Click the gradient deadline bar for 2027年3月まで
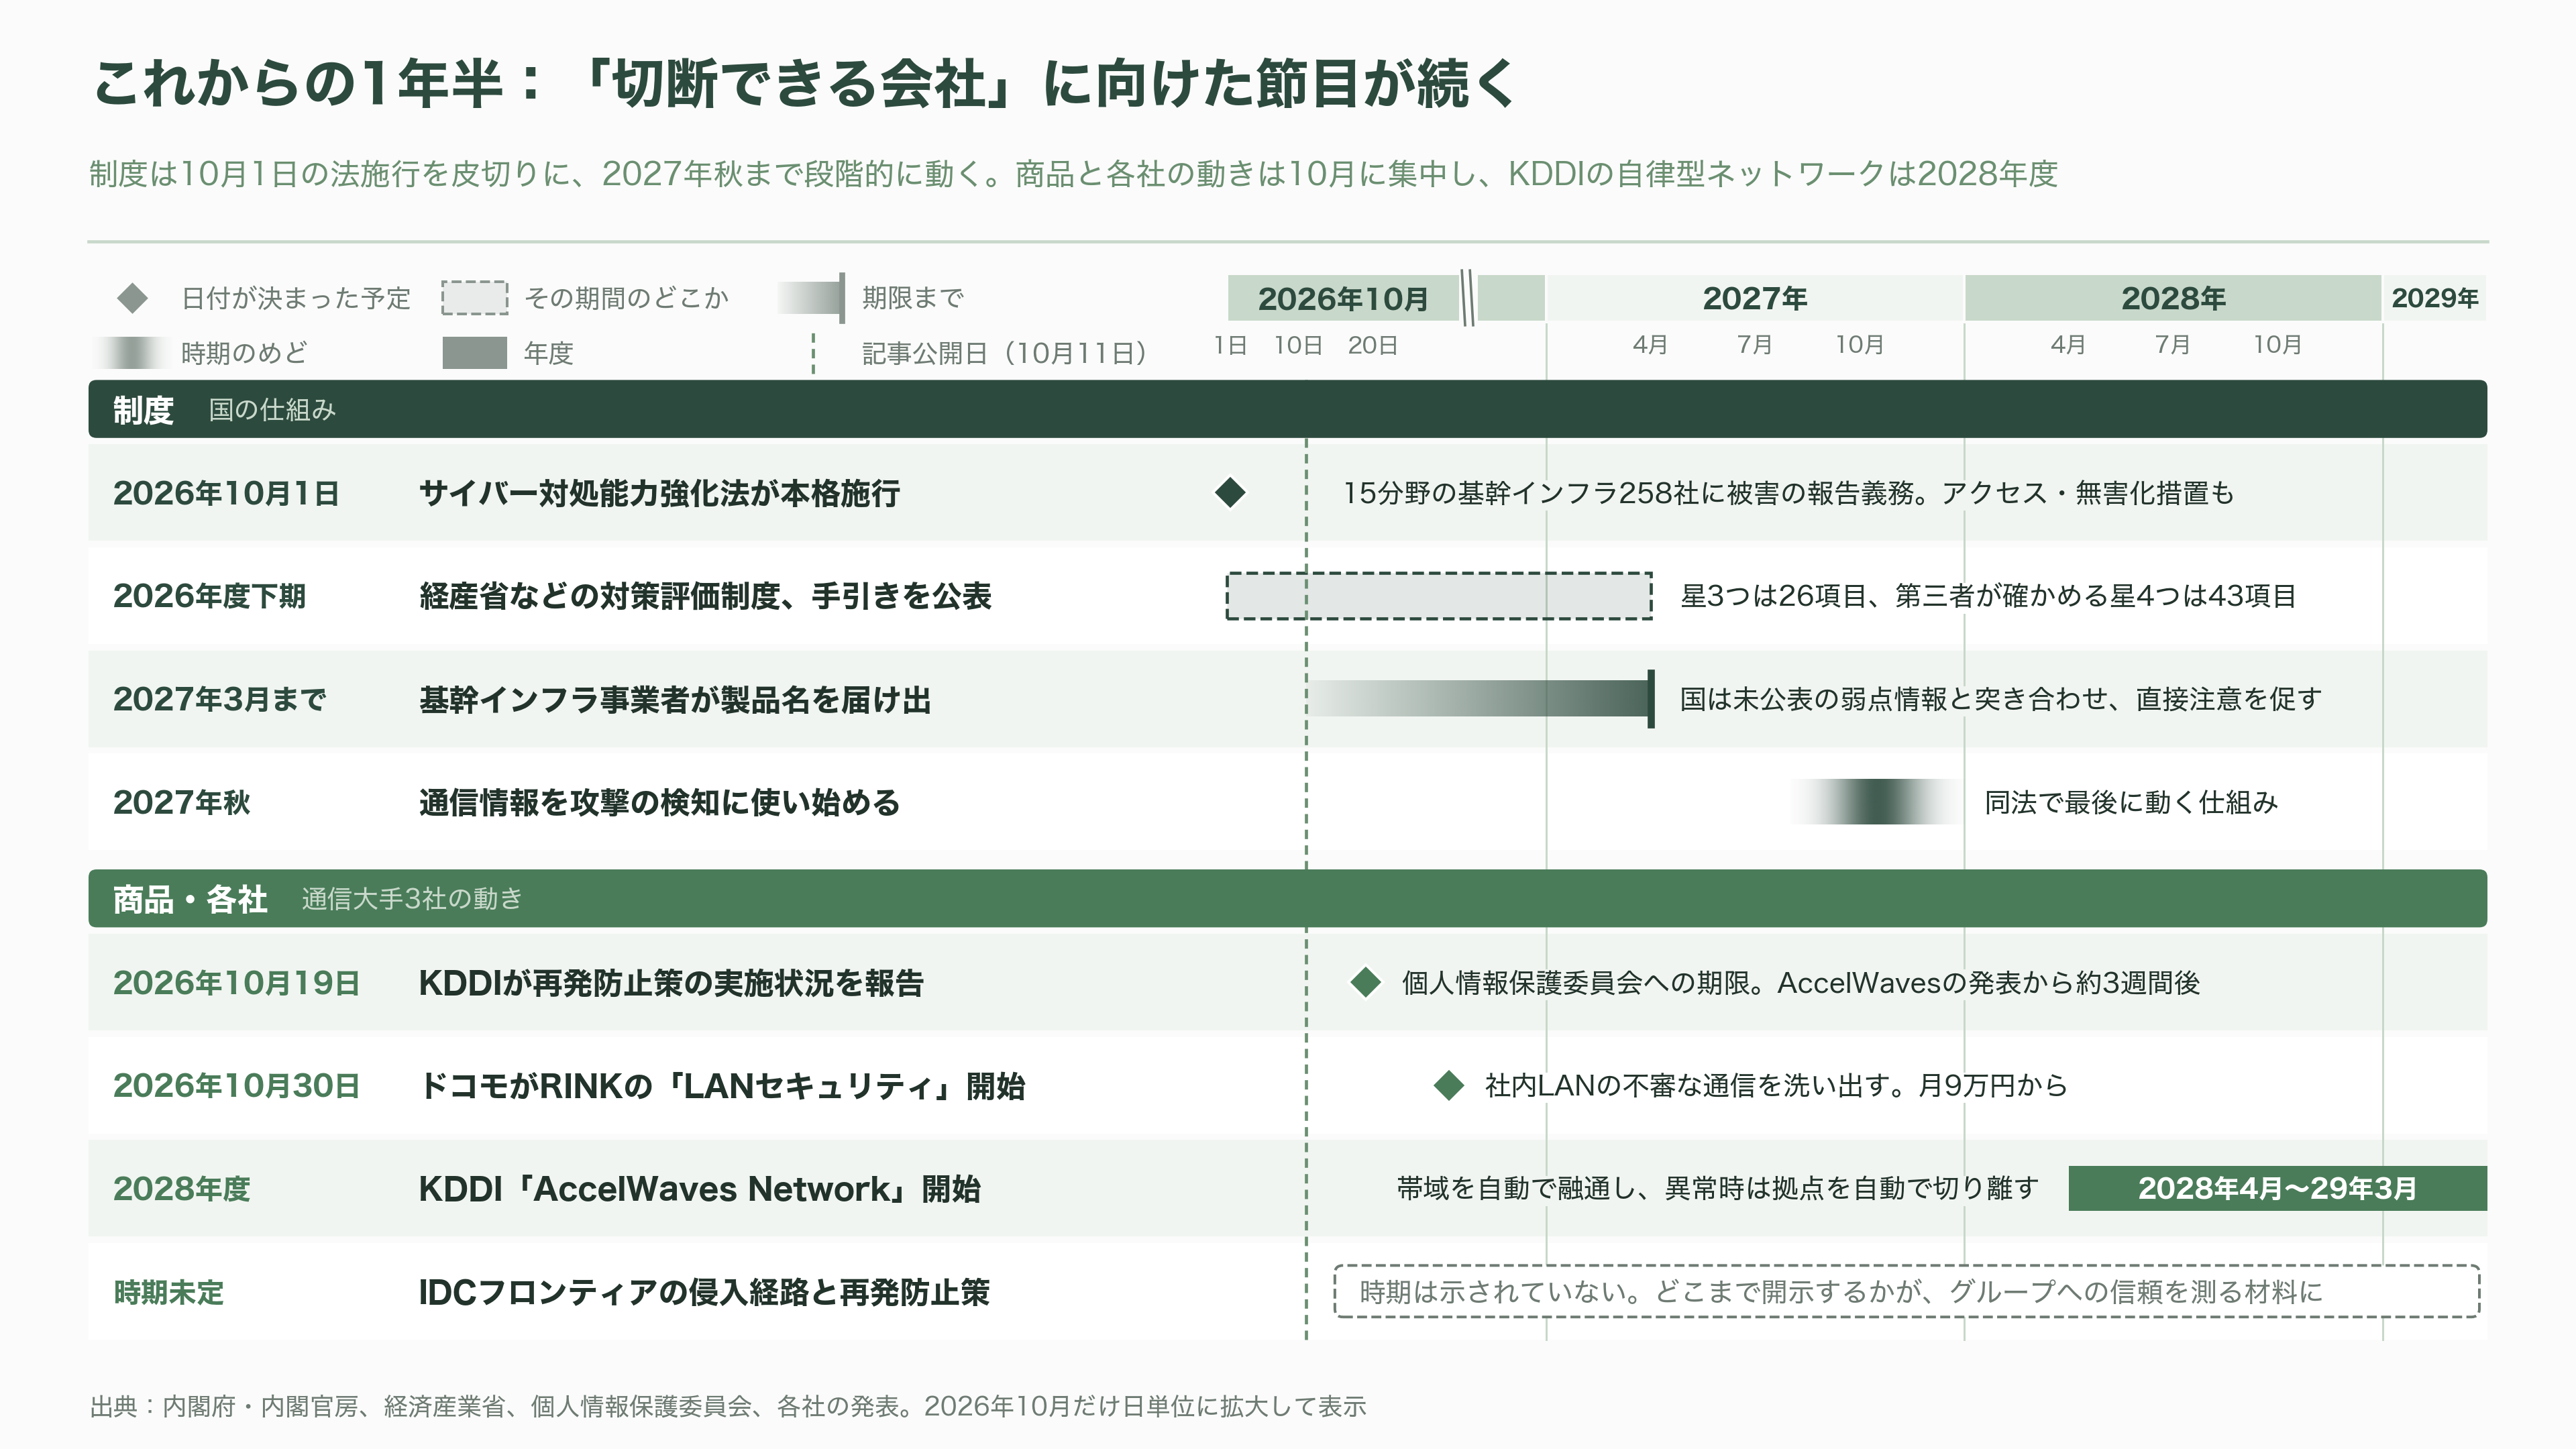Image resolution: width=2576 pixels, height=1449 pixels. click(x=1481, y=698)
